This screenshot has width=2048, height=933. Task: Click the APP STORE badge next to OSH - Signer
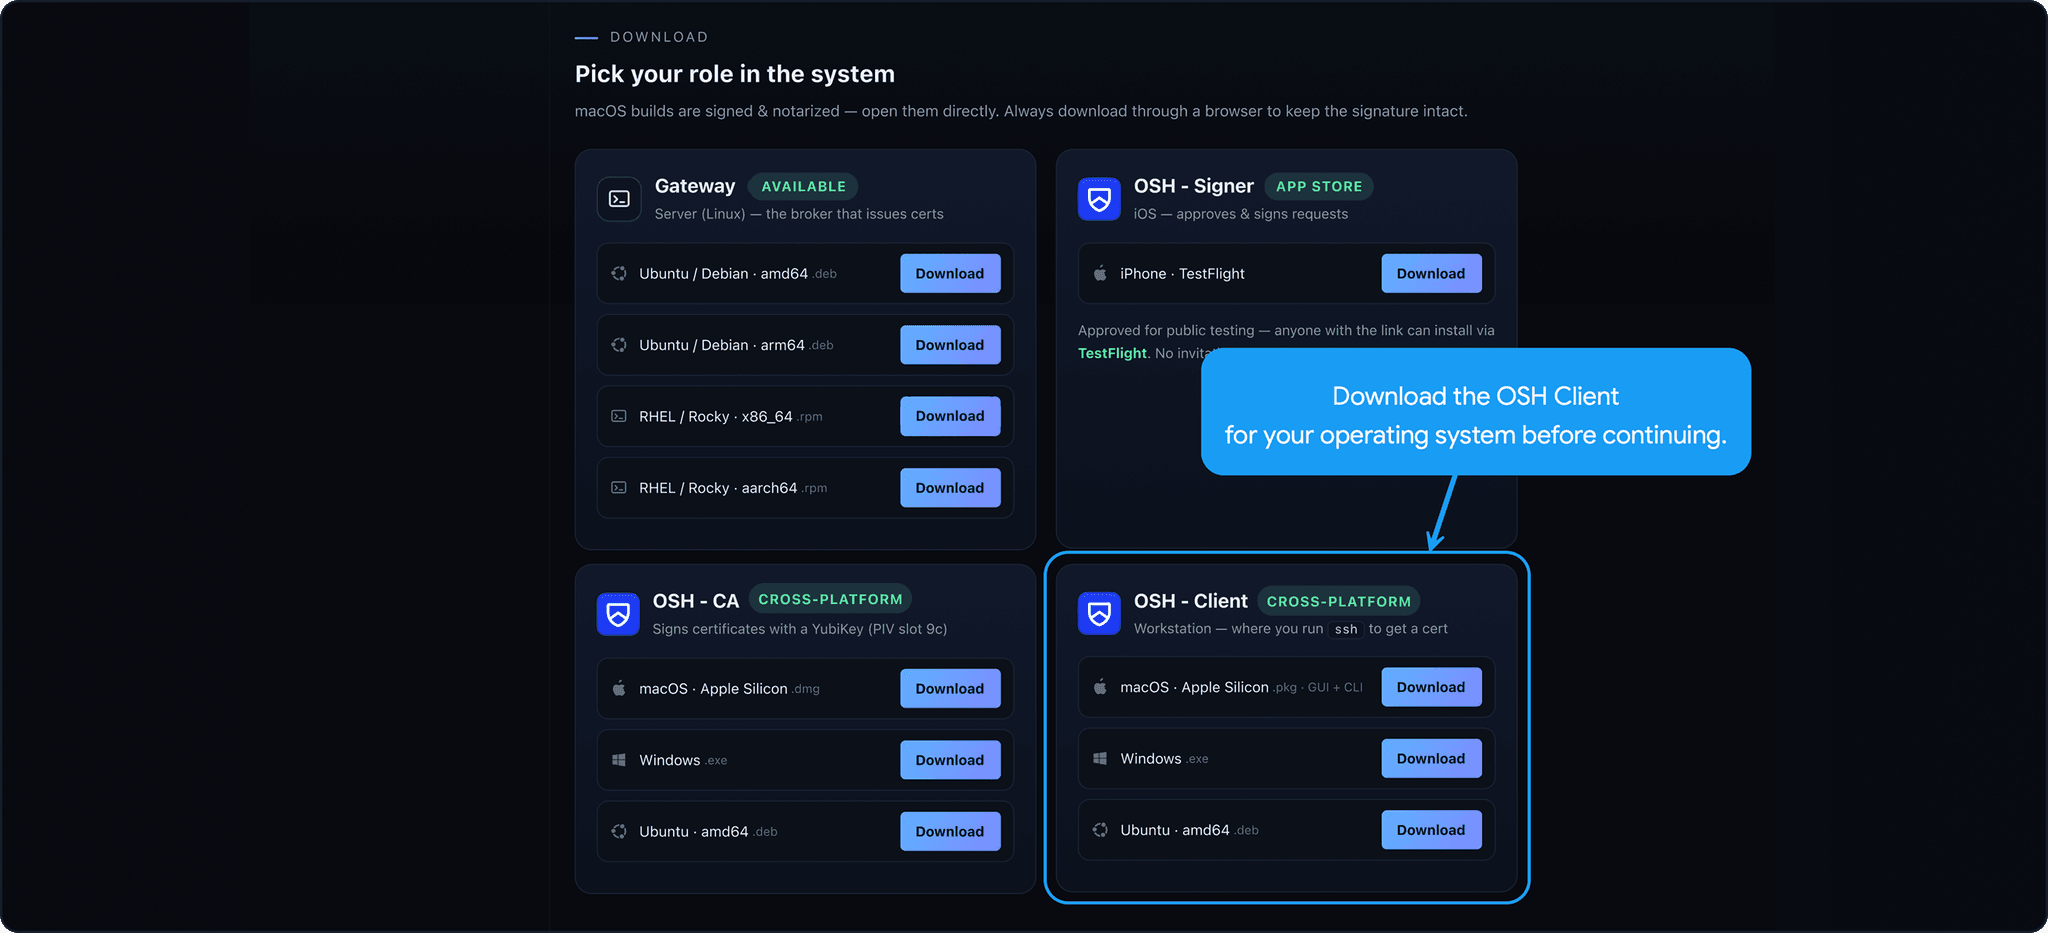[1319, 186]
